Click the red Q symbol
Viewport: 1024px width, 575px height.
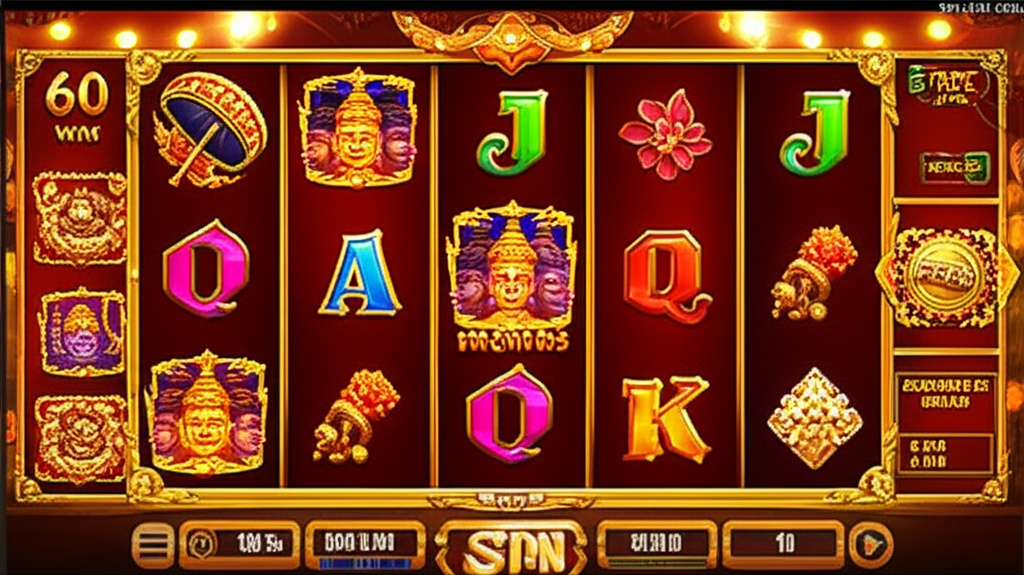[665, 274]
